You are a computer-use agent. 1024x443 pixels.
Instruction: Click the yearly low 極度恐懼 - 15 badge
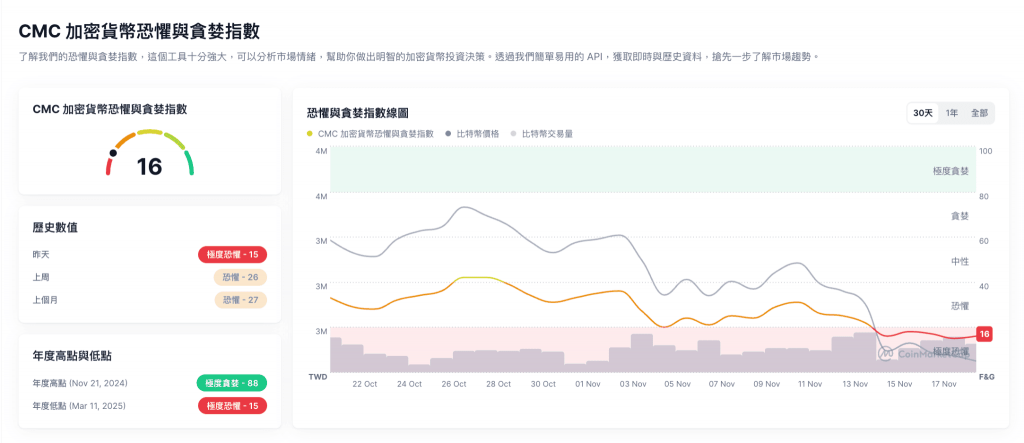coord(232,406)
